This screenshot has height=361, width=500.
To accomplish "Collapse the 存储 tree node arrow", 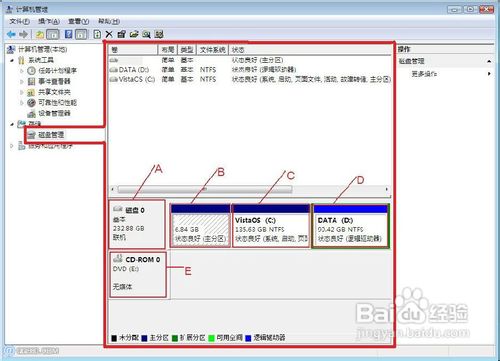I will (12, 124).
